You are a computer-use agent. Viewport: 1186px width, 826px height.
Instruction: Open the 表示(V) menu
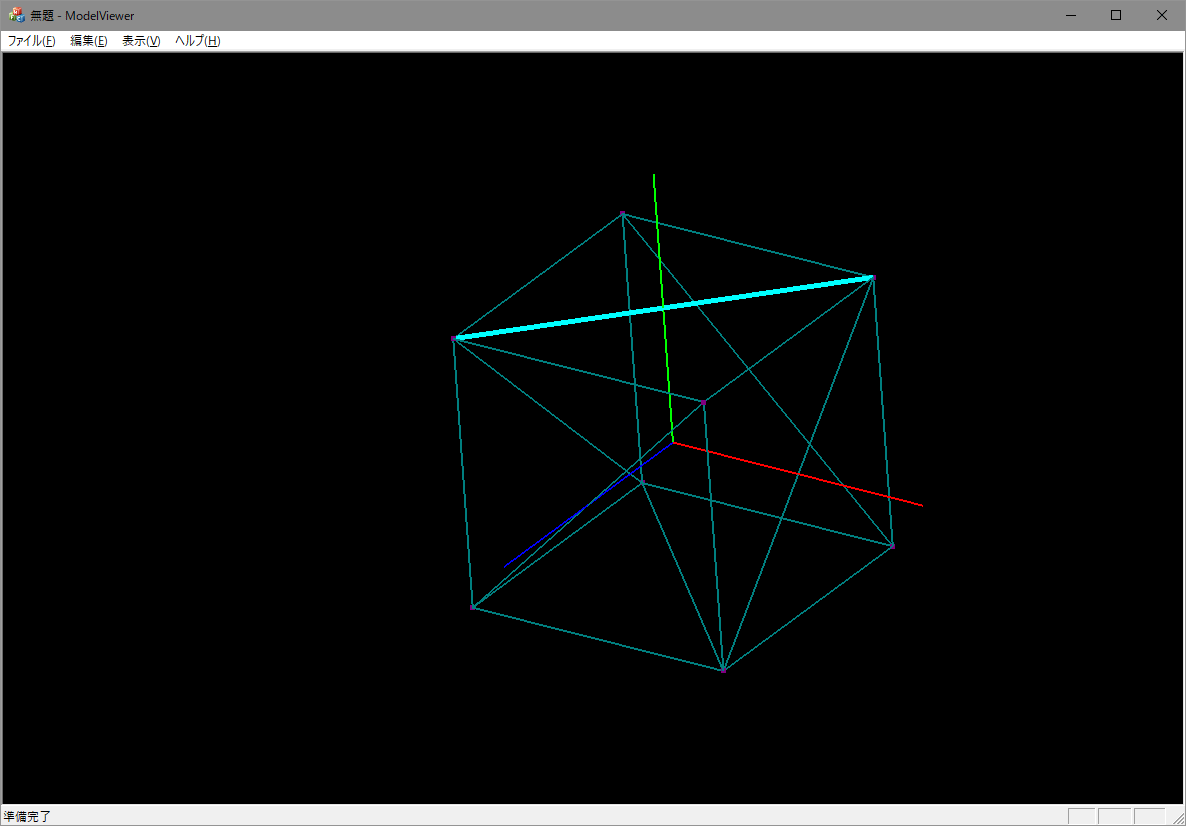[141, 41]
